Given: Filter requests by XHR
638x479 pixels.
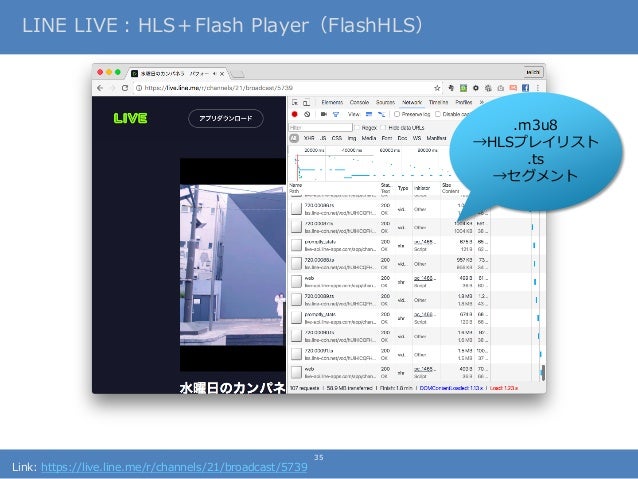Looking at the screenshot, I should 309,138.
